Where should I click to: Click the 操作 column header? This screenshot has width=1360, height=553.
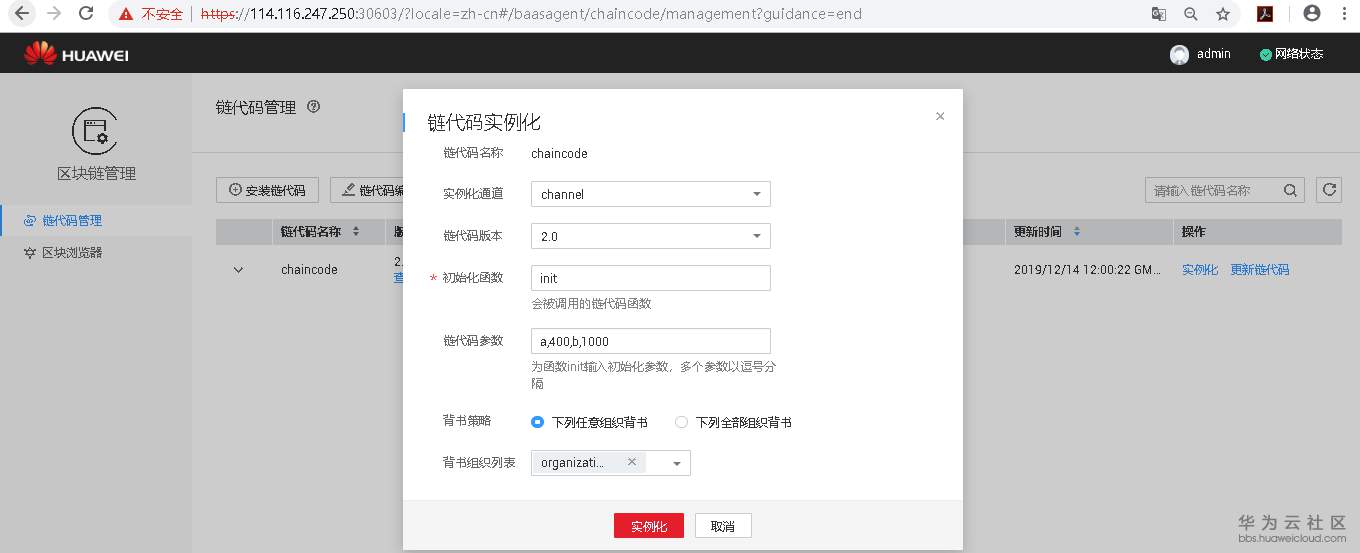coord(1194,232)
